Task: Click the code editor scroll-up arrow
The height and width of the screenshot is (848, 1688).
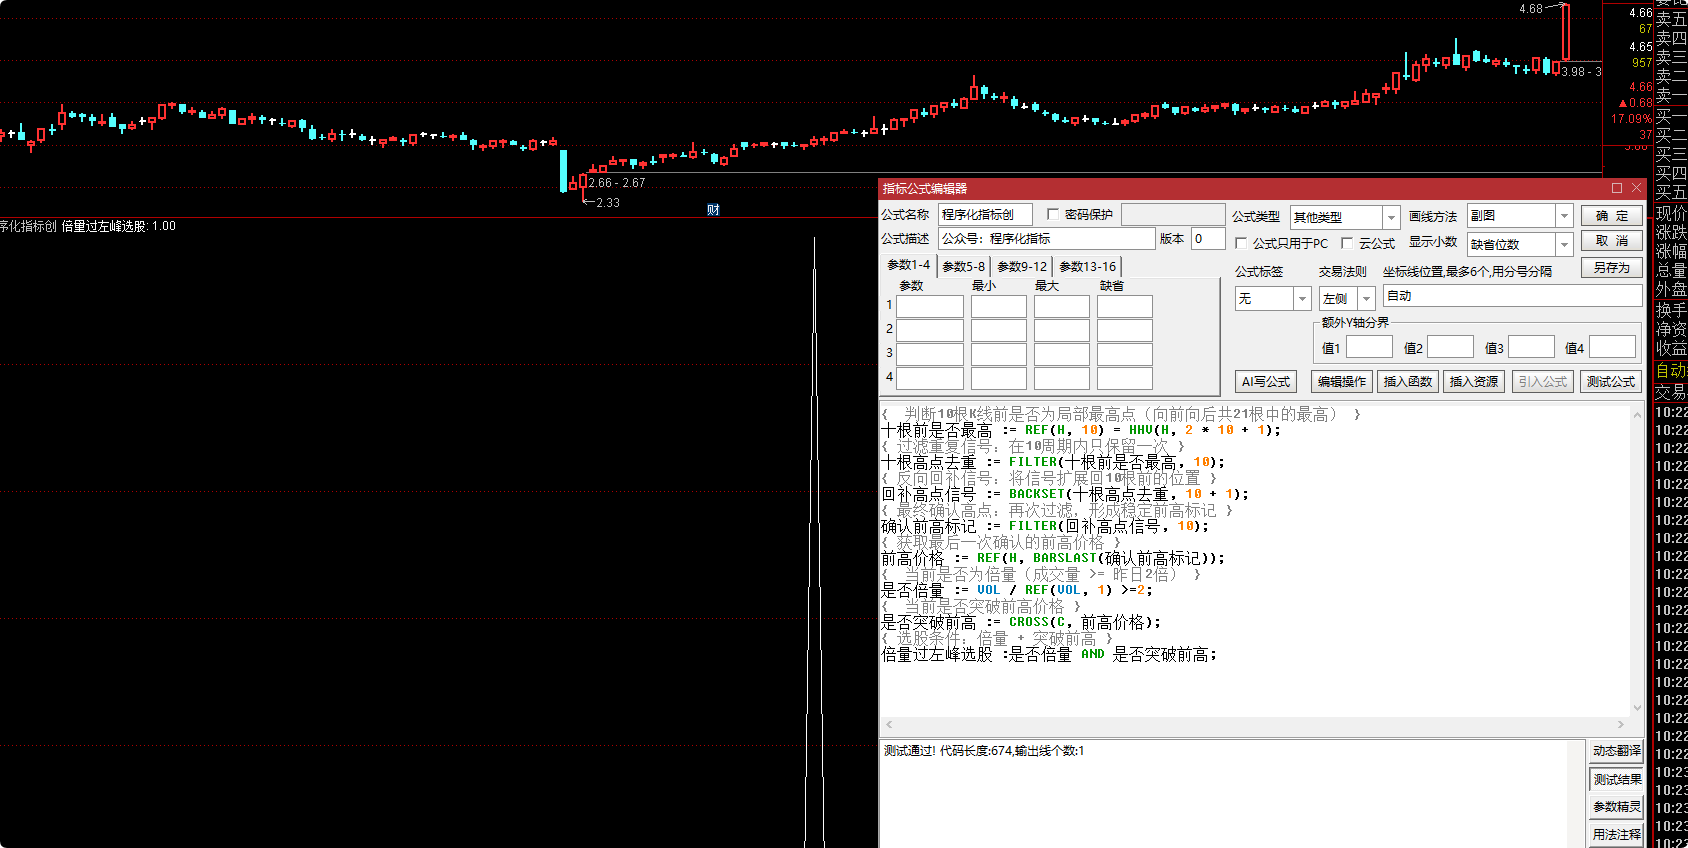Action: point(1637,413)
